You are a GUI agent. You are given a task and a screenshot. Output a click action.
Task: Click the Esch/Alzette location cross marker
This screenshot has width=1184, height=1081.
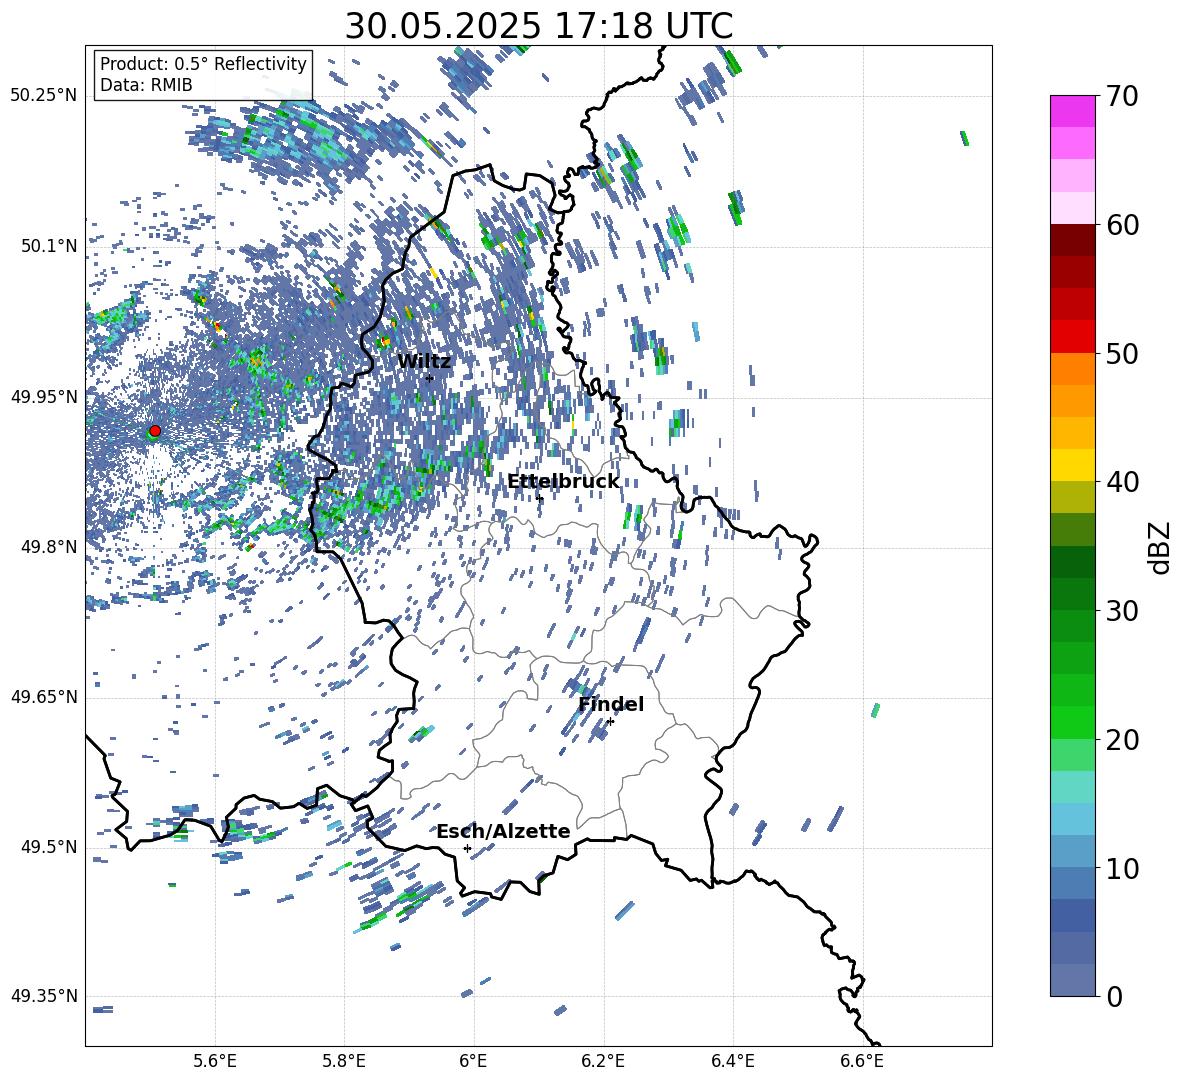(467, 848)
